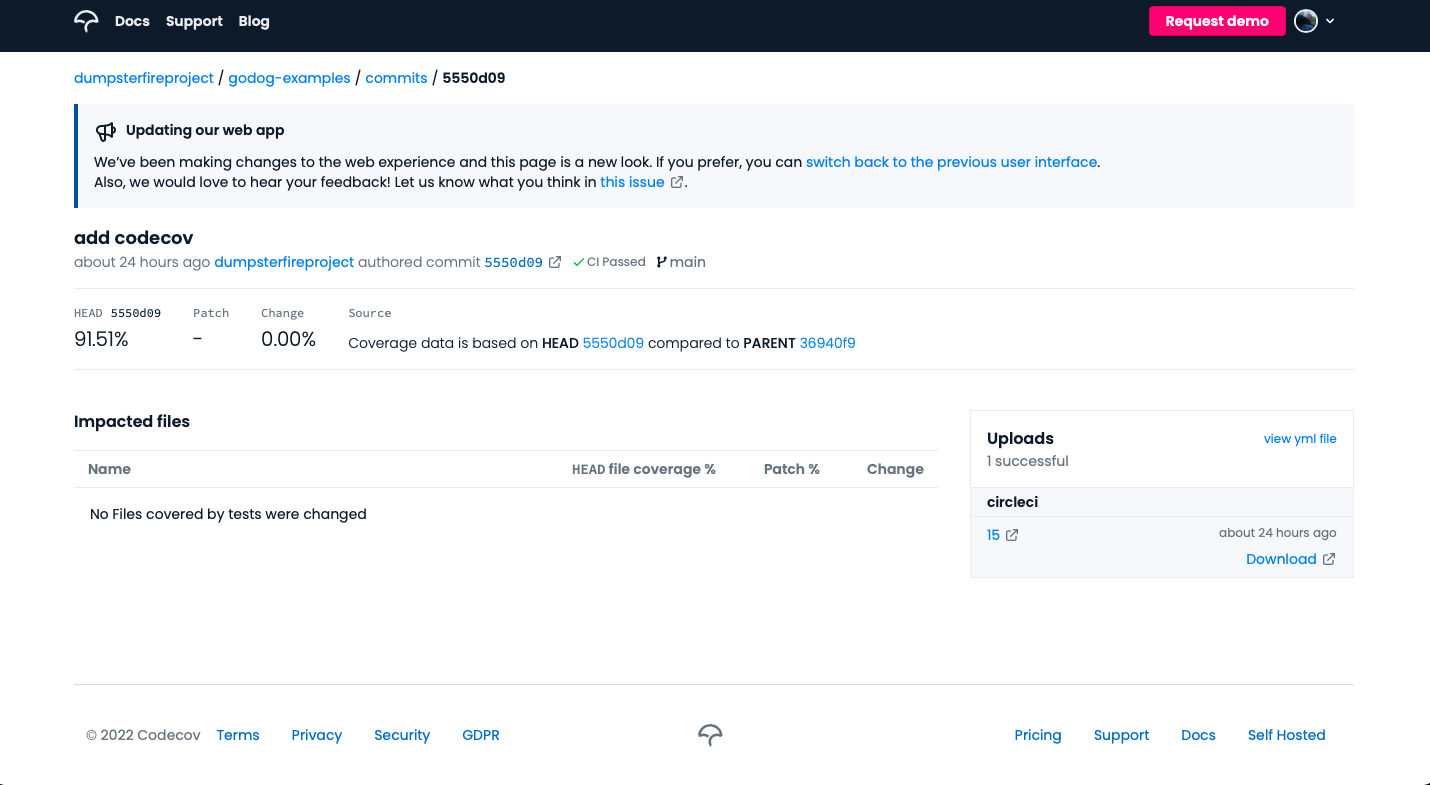Screen dimensions: 1430x785
Task: Open external link icon beside this issue
Action: click(677, 183)
